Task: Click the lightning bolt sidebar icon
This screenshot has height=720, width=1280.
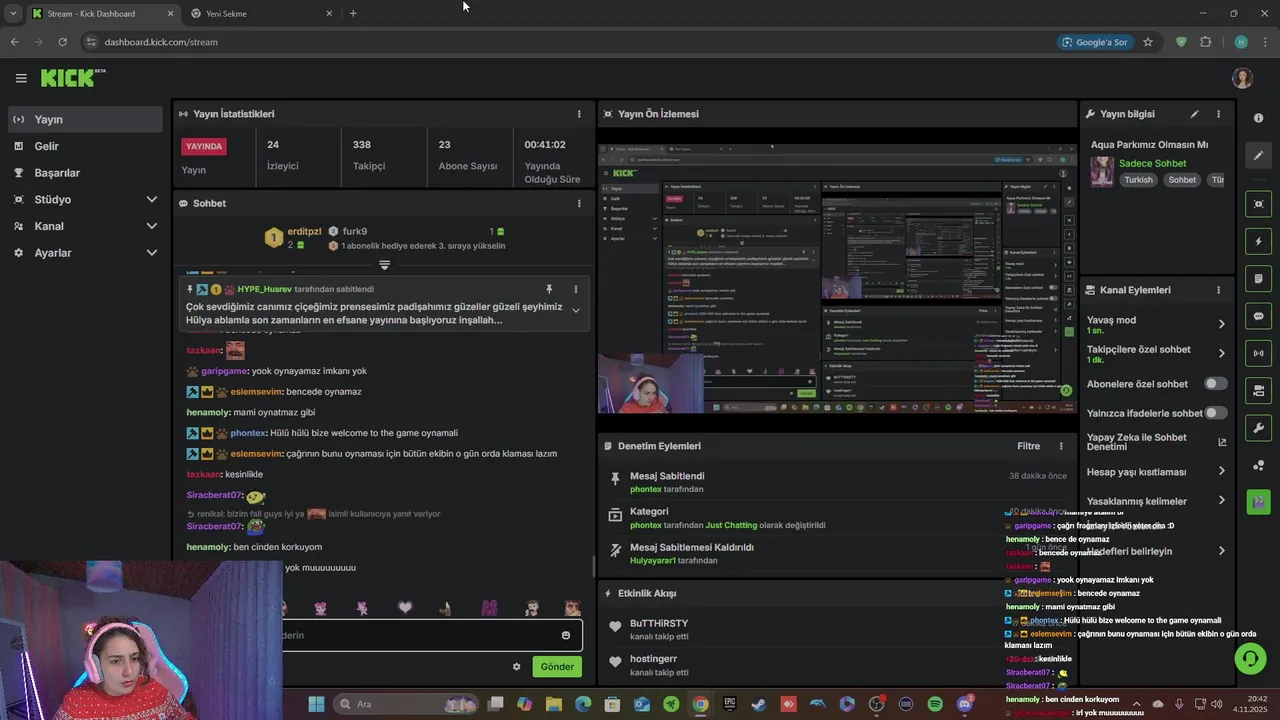Action: click(x=1258, y=241)
